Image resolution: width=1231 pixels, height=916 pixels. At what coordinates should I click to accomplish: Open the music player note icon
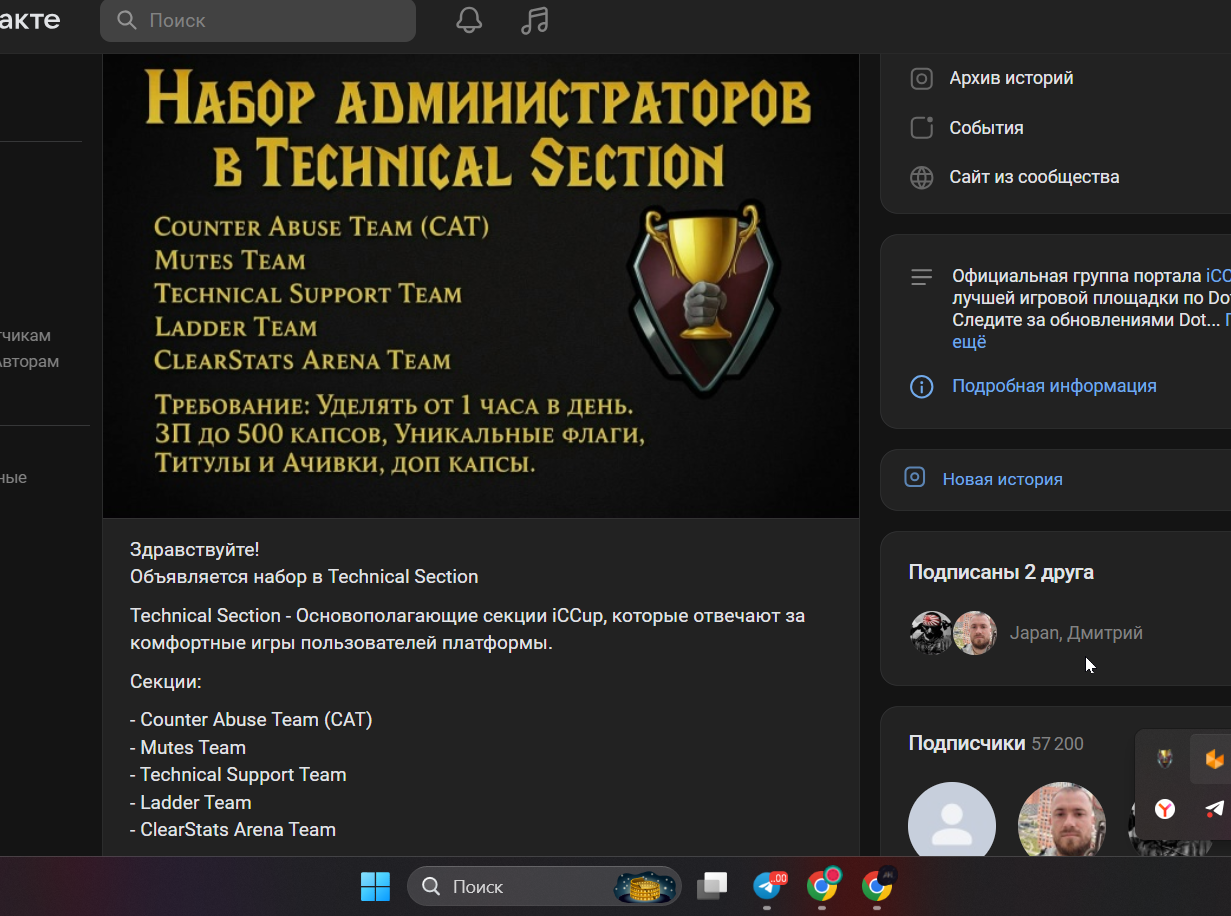point(535,20)
